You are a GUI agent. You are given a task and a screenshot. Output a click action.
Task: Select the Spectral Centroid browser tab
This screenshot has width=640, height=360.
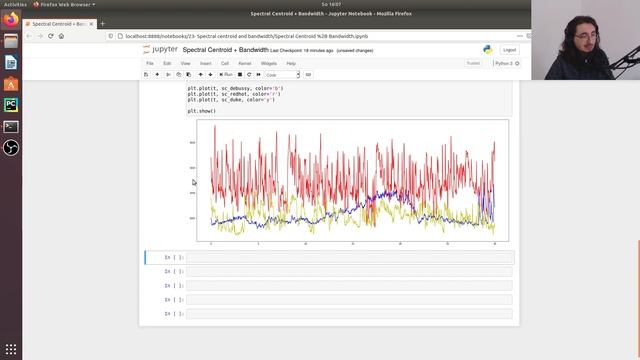tap(60, 24)
